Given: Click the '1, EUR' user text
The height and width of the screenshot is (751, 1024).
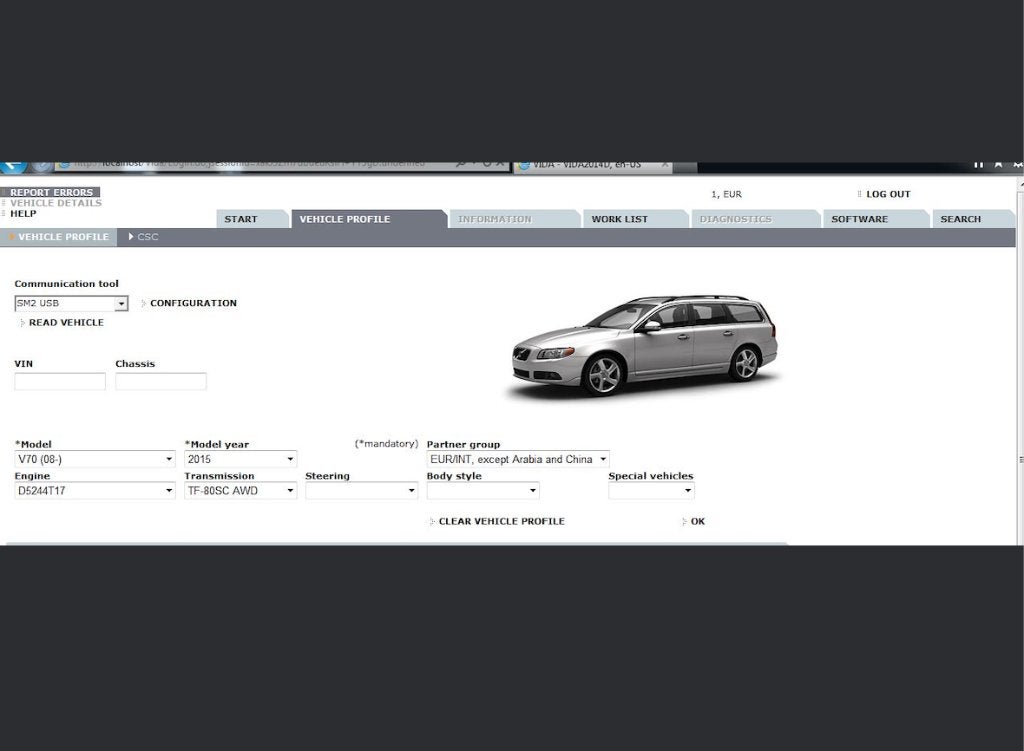Looking at the screenshot, I should click(726, 194).
